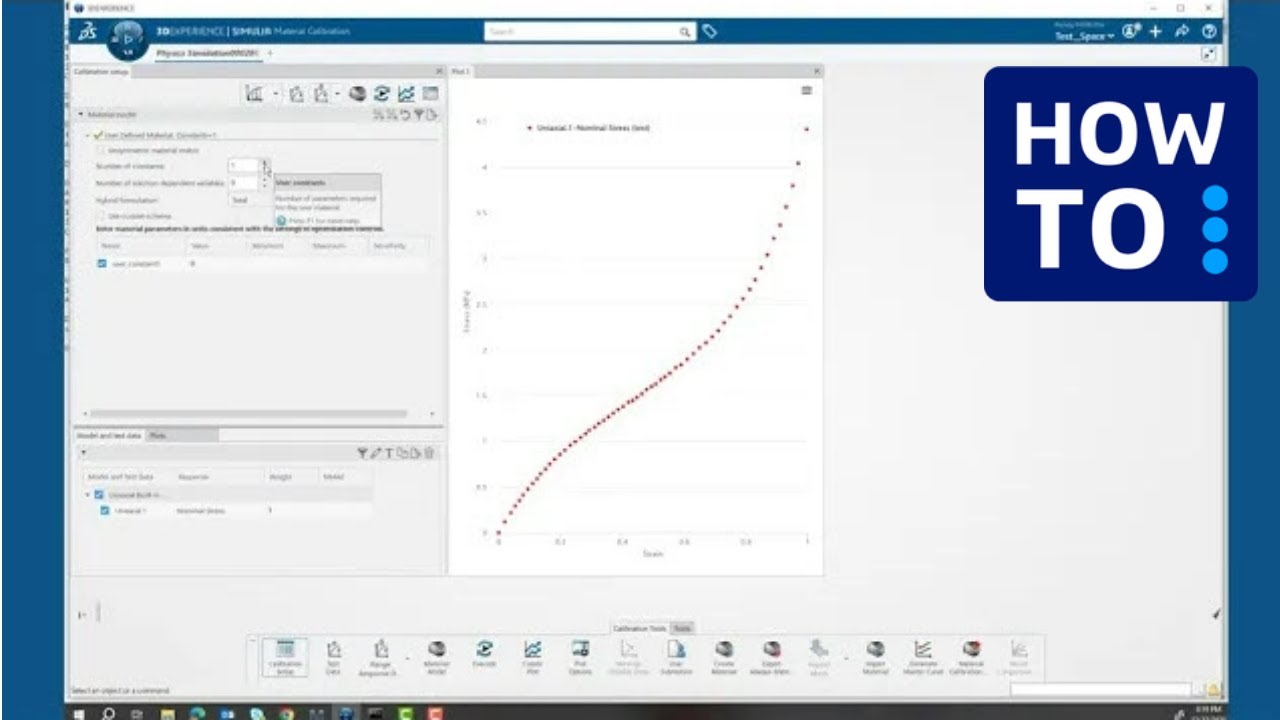Click the Create Plot icon in Calibration setup toolbar
This screenshot has width=1280, height=720.
pyautogui.click(x=406, y=93)
